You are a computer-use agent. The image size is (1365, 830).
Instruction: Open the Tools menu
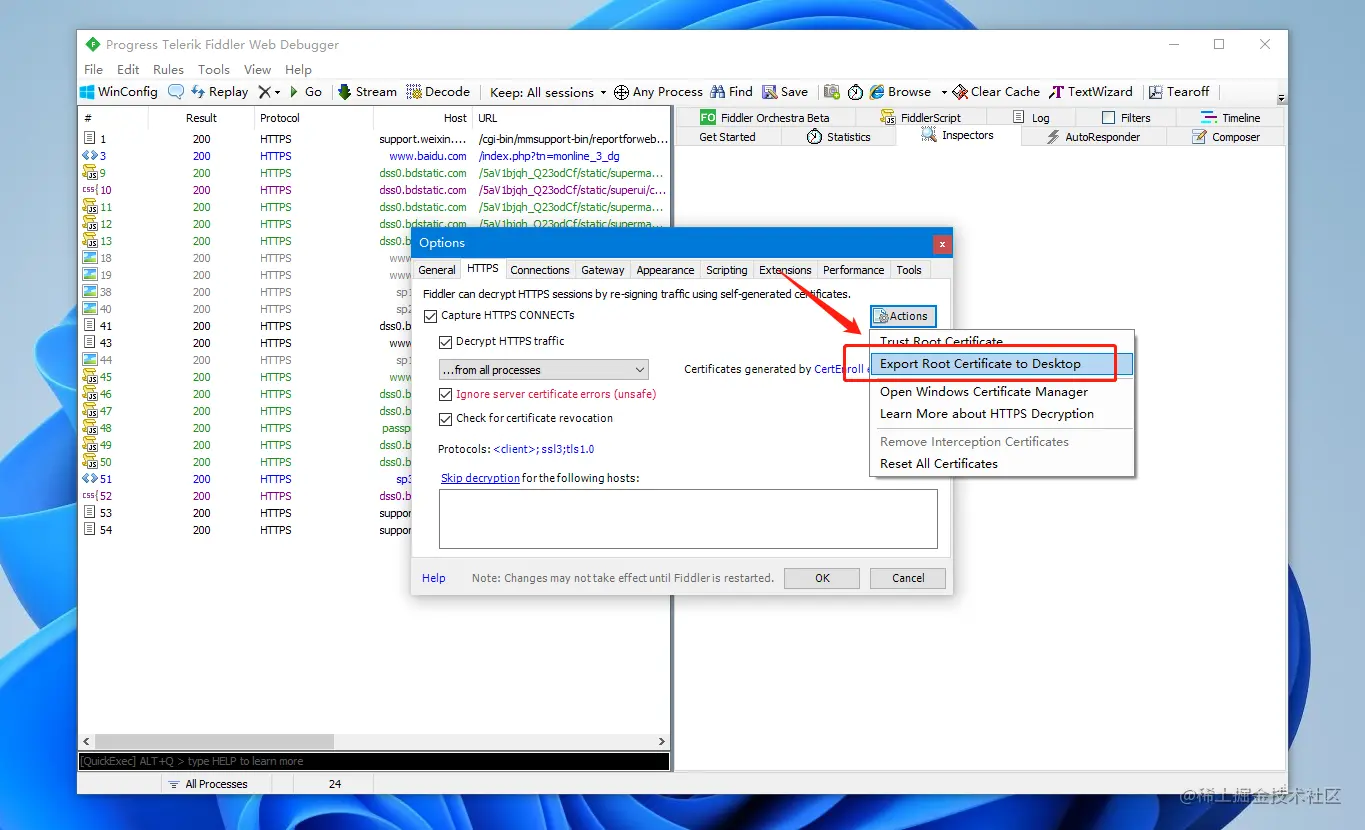tap(214, 69)
